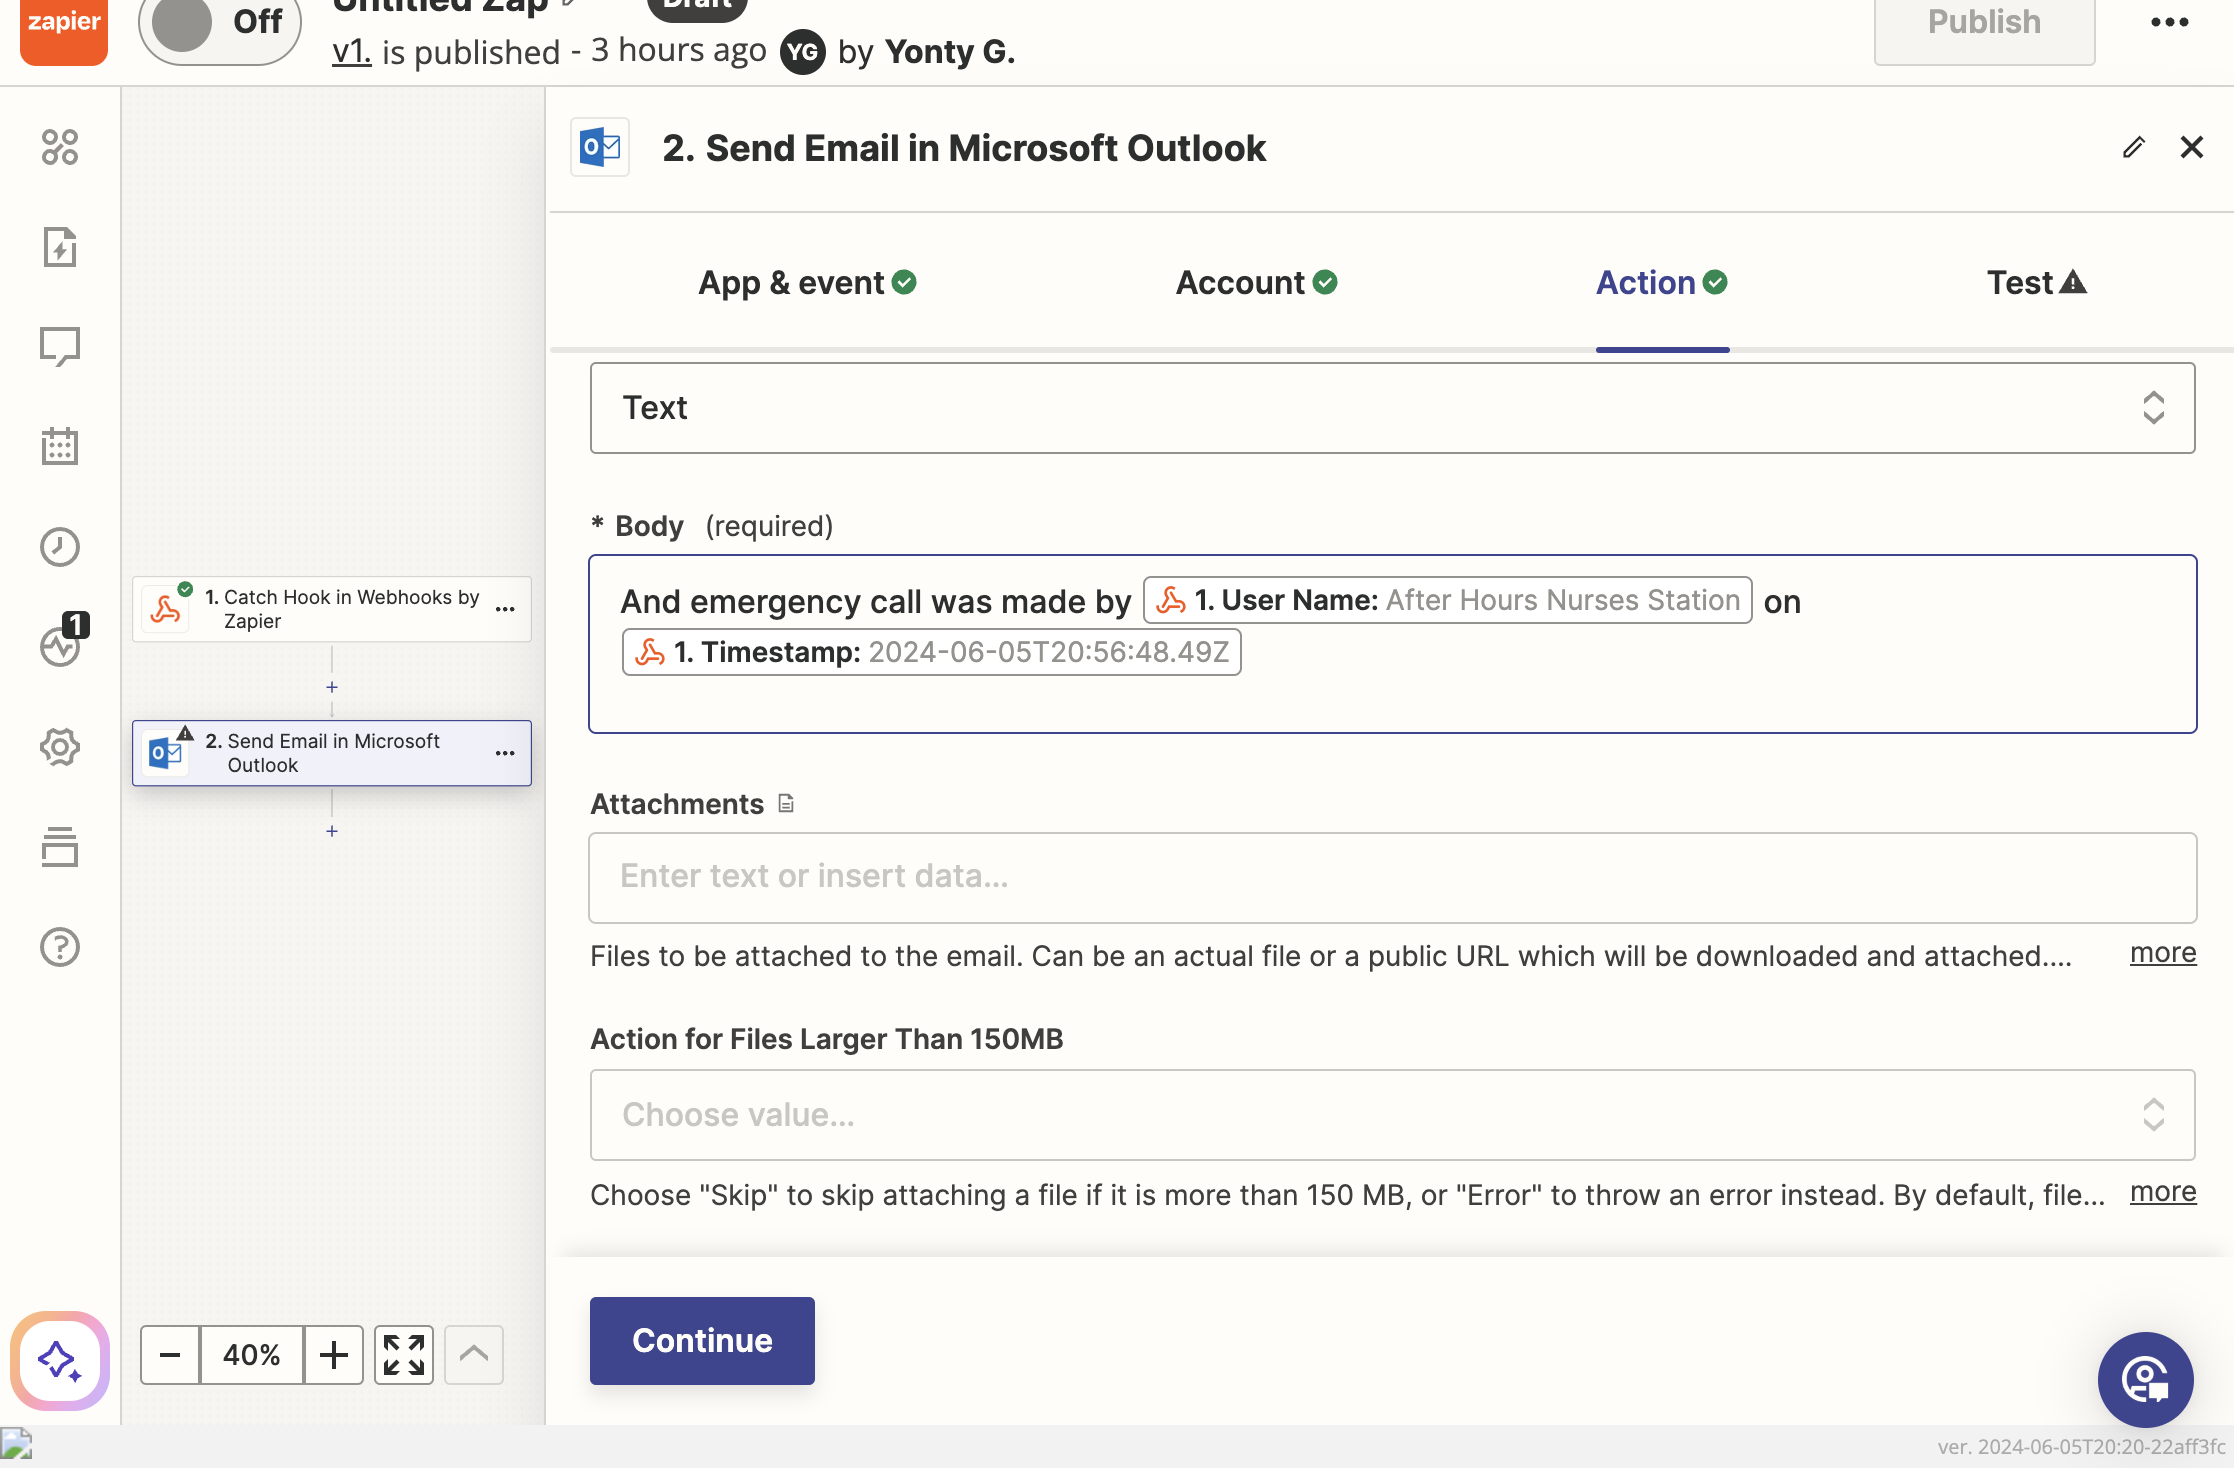This screenshot has width=2234, height=1468.
Task: Open the versions stack icon in sidebar
Action: (60, 847)
